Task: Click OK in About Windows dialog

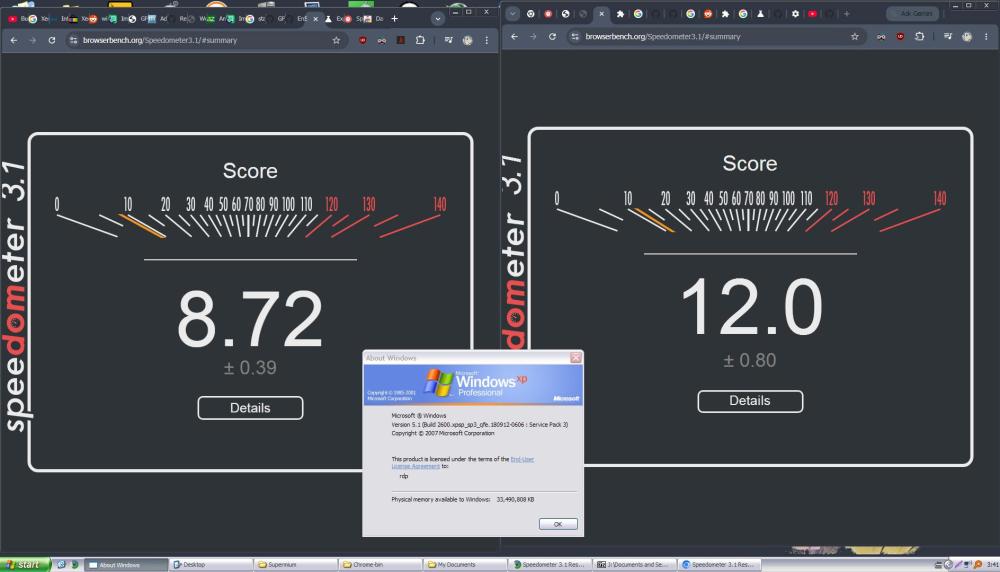Action: (558, 524)
